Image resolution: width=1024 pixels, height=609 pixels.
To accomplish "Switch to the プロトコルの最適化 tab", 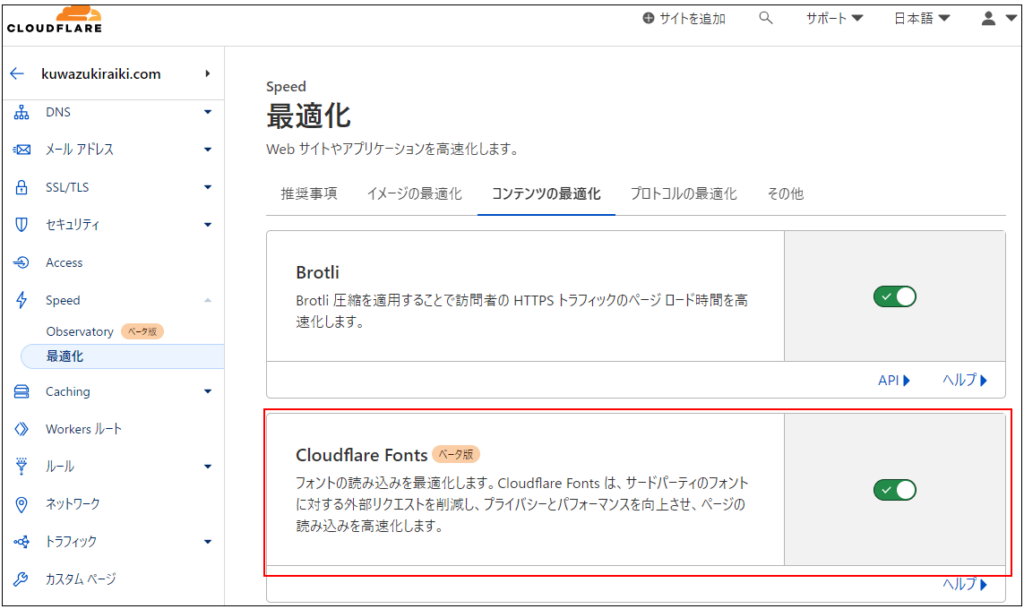I will 683,194.
